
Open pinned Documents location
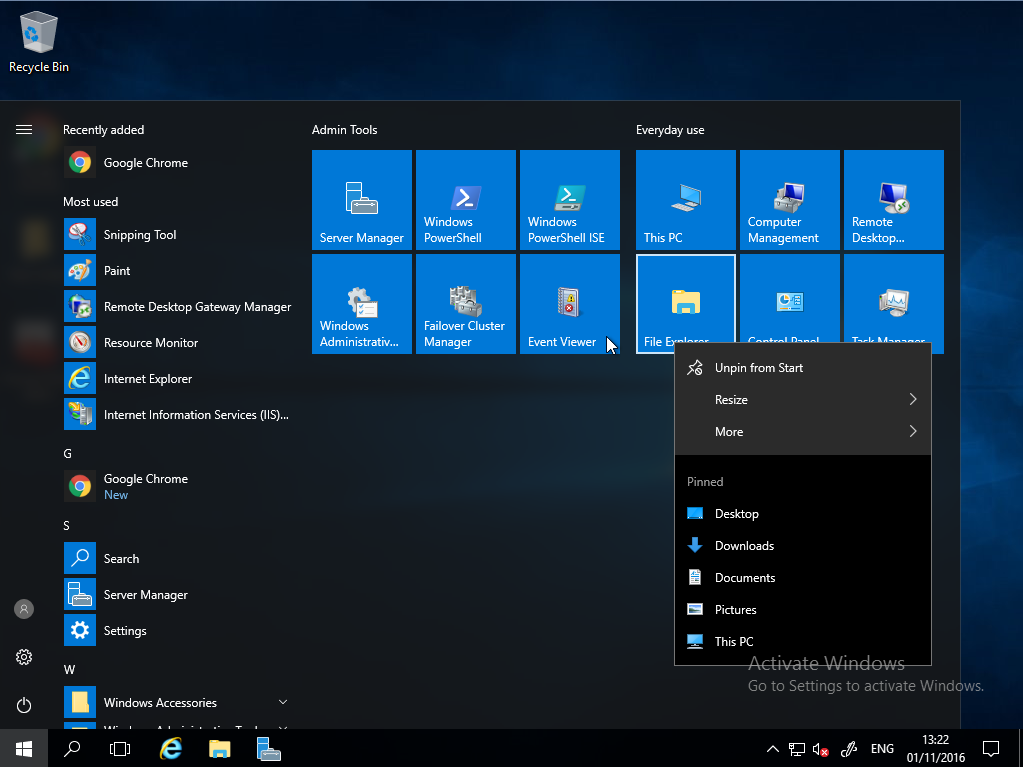[x=802, y=578]
